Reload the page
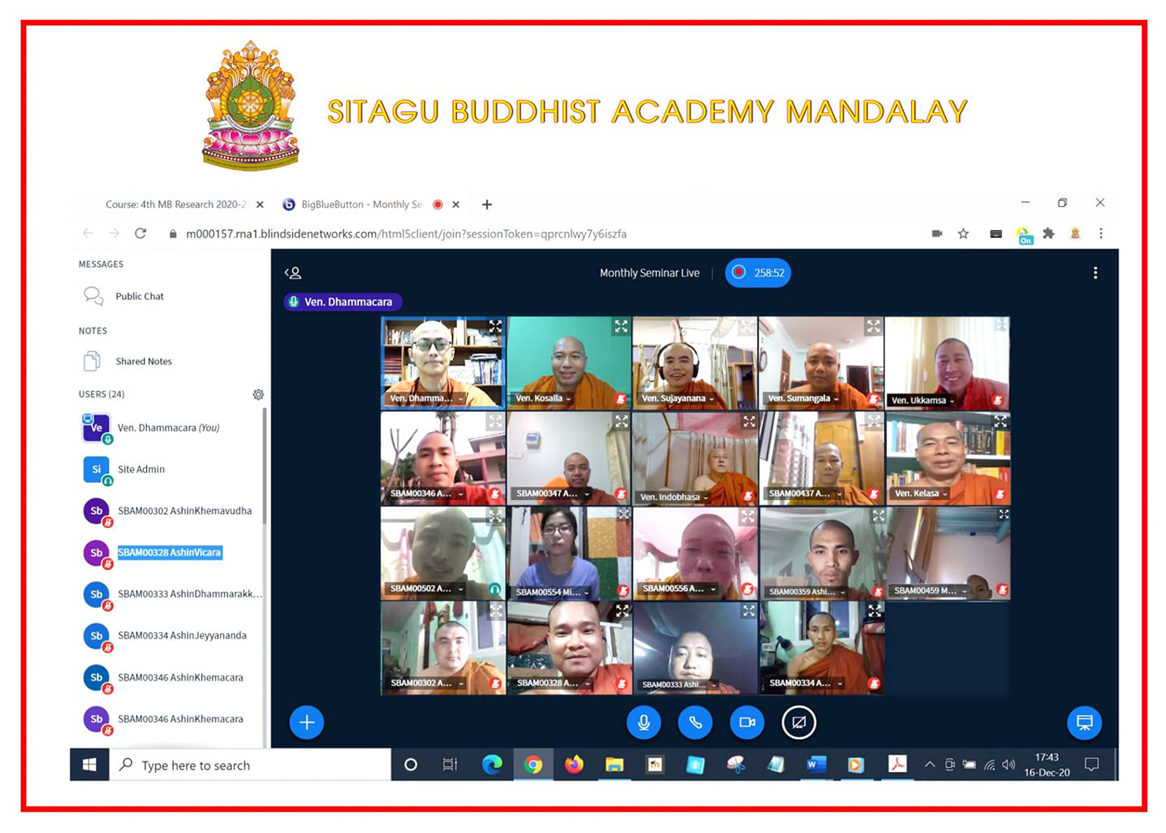Image resolution: width=1166 pixels, height=833 pixels. pyautogui.click(x=140, y=234)
